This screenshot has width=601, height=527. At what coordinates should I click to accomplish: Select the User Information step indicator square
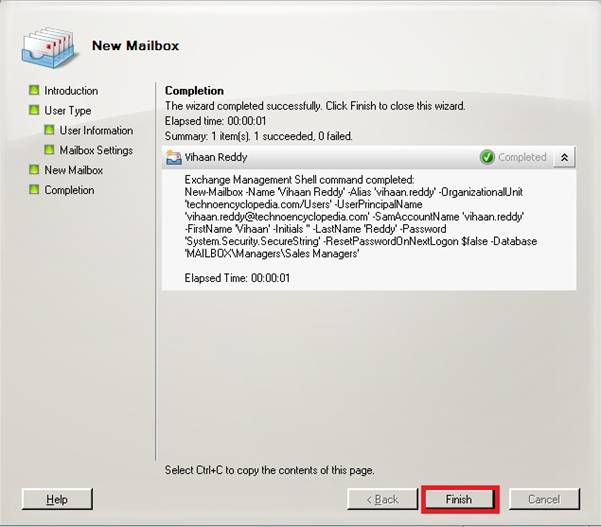[49, 130]
